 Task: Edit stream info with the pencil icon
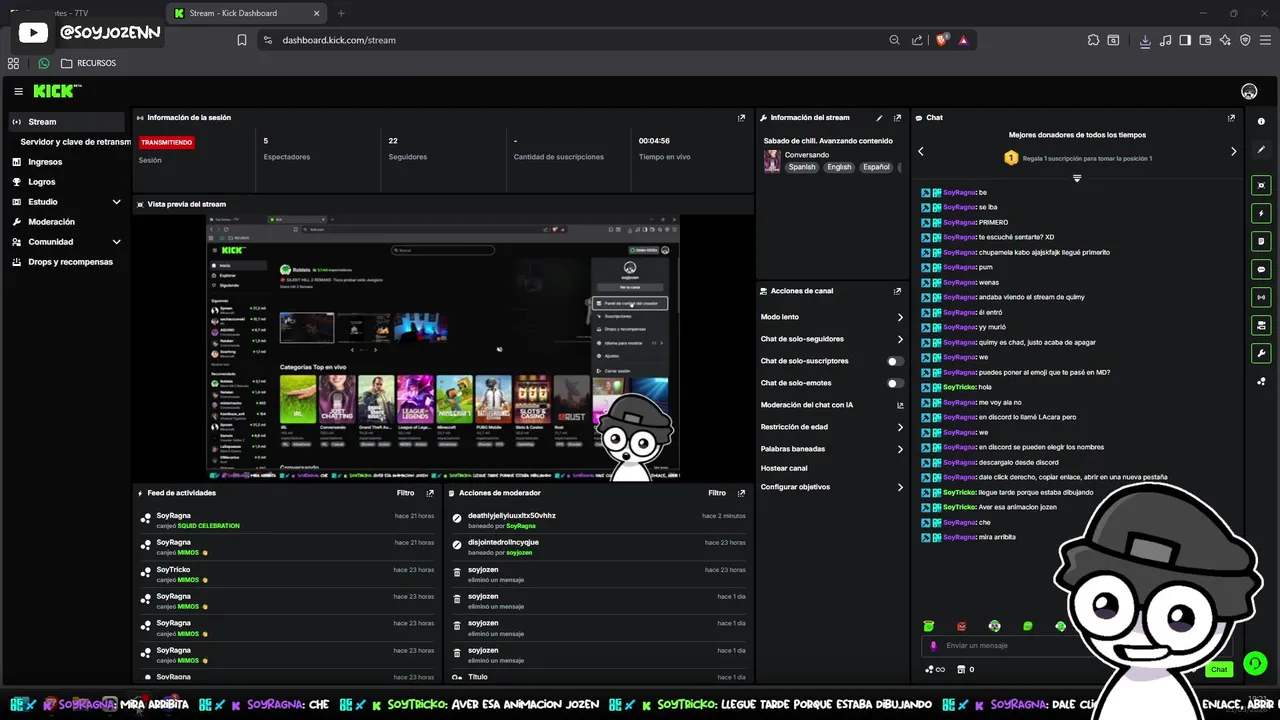coord(879,117)
